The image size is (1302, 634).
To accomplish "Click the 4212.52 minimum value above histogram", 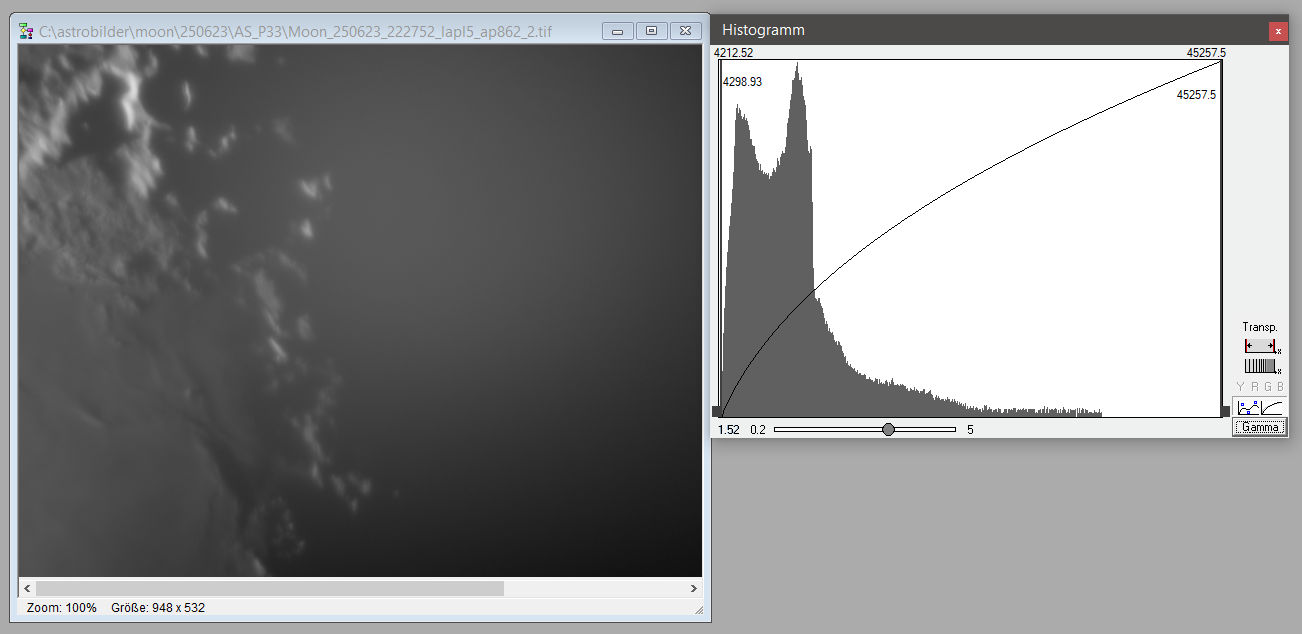I will [x=733, y=53].
